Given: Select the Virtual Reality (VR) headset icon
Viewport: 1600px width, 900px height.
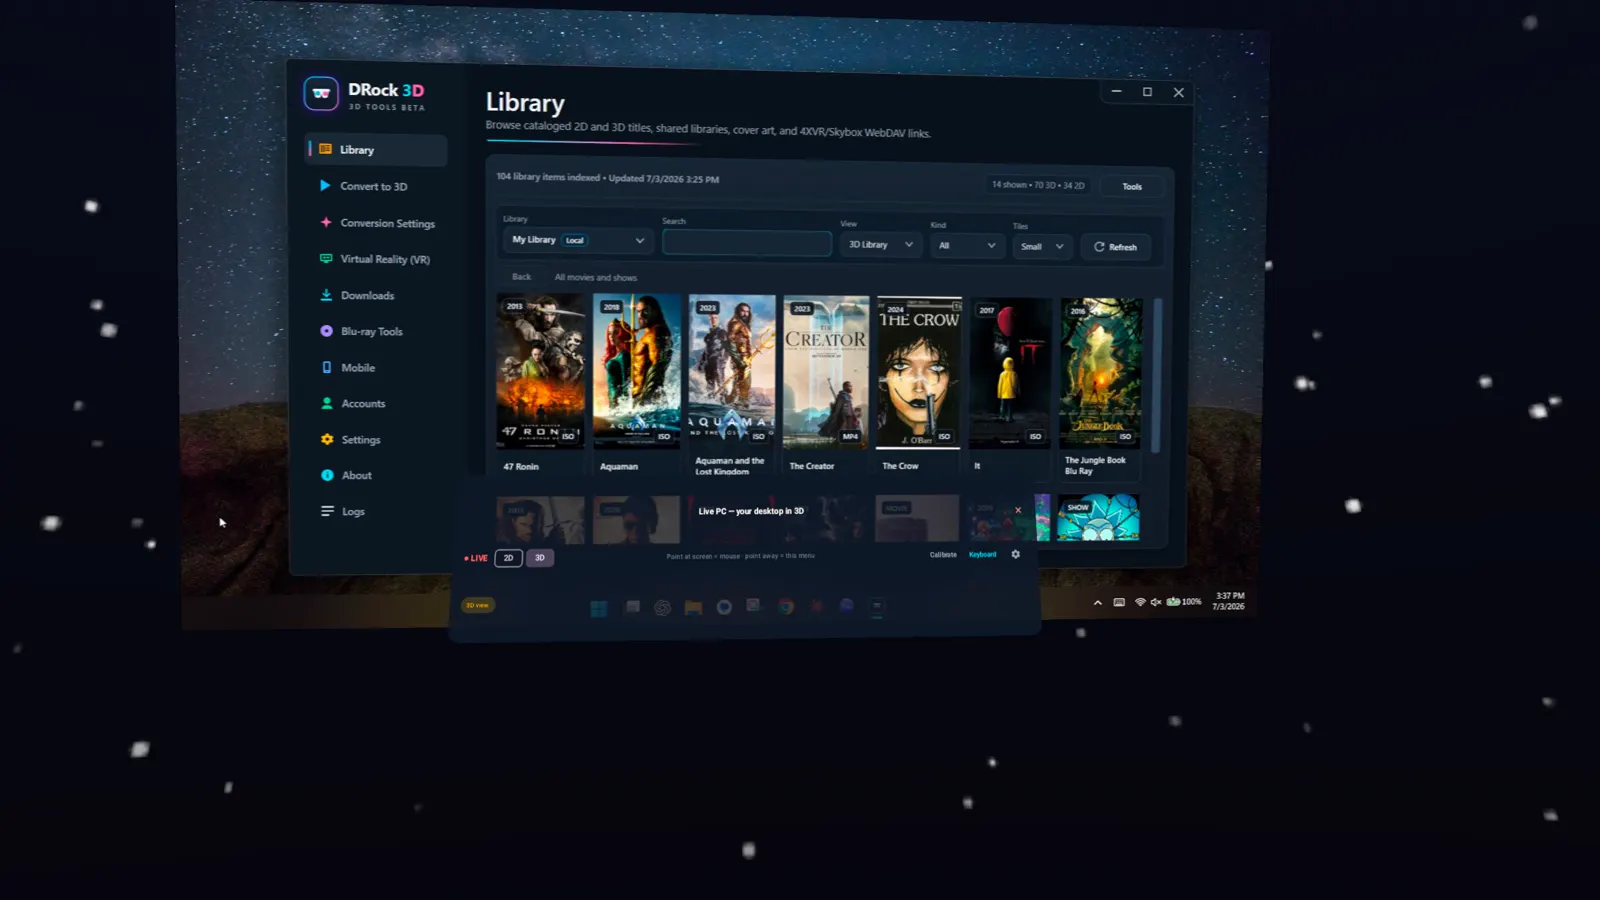Looking at the screenshot, I should click(326, 258).
